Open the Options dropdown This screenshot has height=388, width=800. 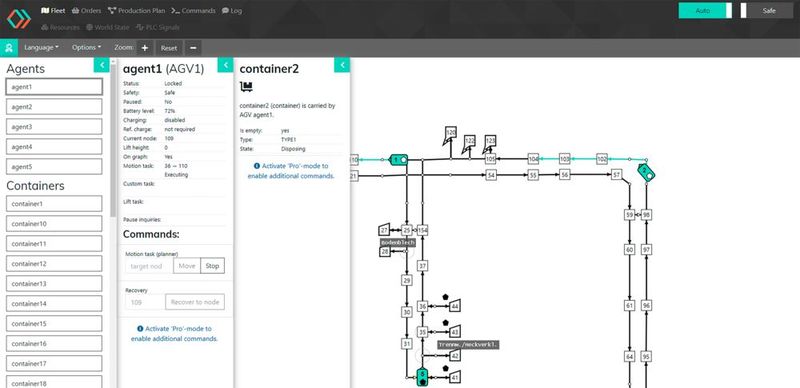(x=86, y=47)
